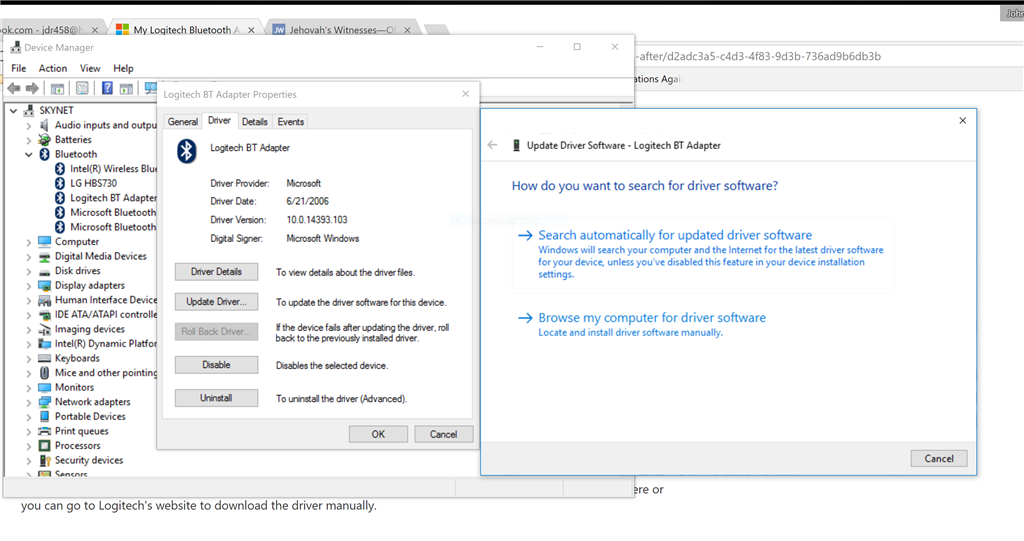This screenshot has width=1024, height=541.
Task: Expand Portable Devices
Action: pos(29,417)
